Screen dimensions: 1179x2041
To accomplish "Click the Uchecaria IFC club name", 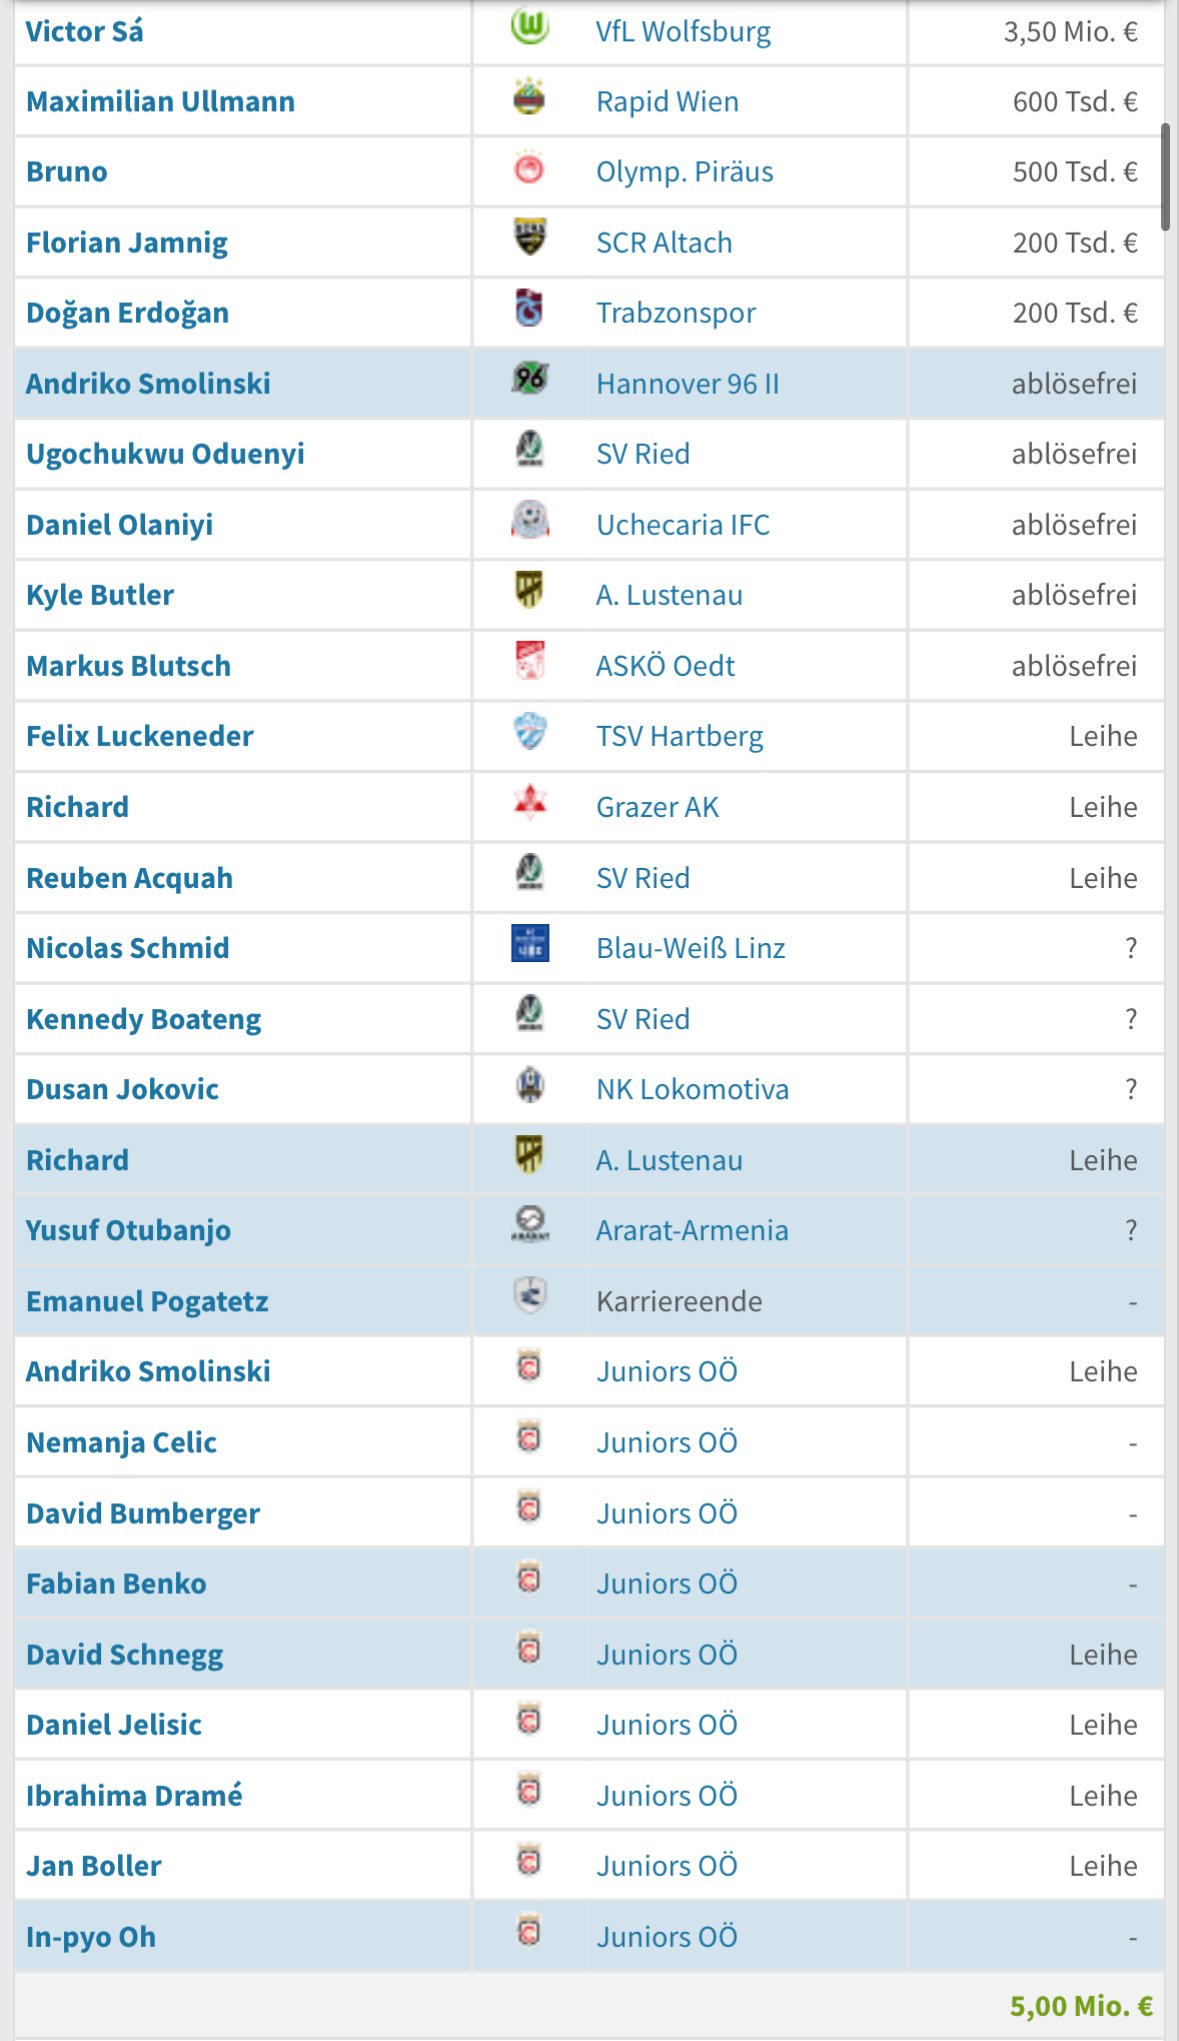I will (683, 525).
